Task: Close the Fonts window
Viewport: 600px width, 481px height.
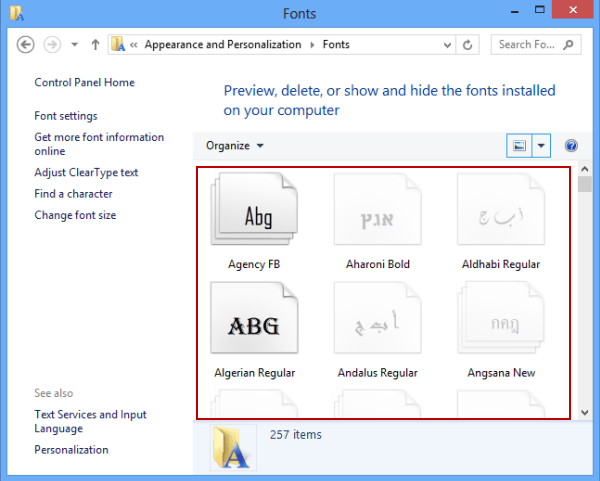Action: click(573, 10)
